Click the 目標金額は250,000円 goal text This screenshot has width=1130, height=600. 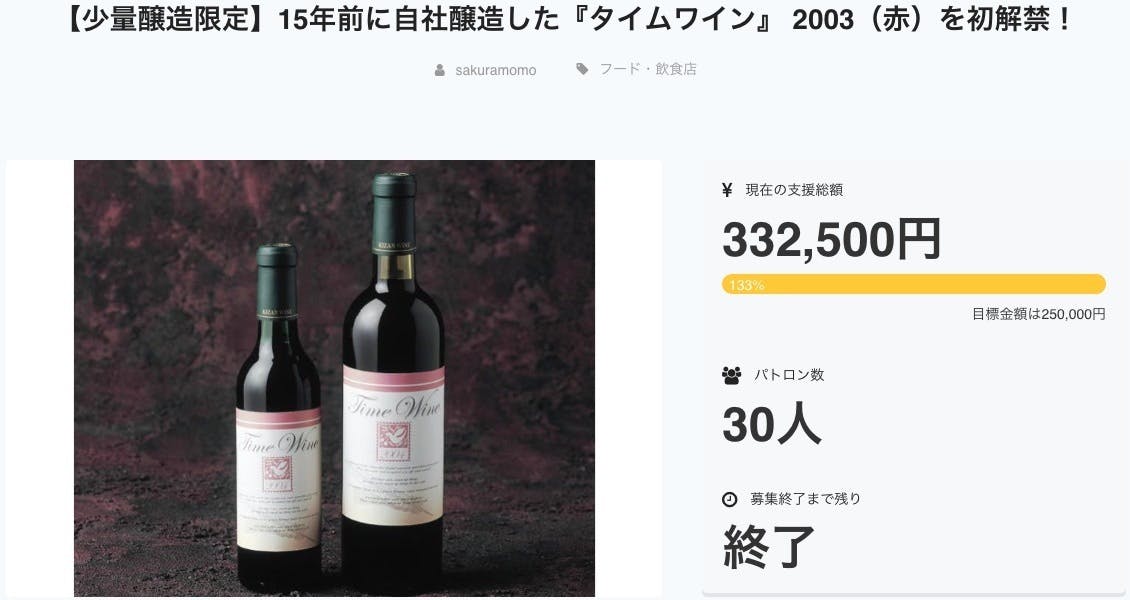(x=1038, y=314)
